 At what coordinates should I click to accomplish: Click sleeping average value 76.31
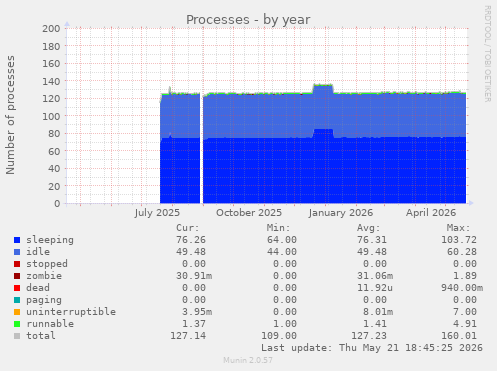pyautogui.click(x=372, y=240)
